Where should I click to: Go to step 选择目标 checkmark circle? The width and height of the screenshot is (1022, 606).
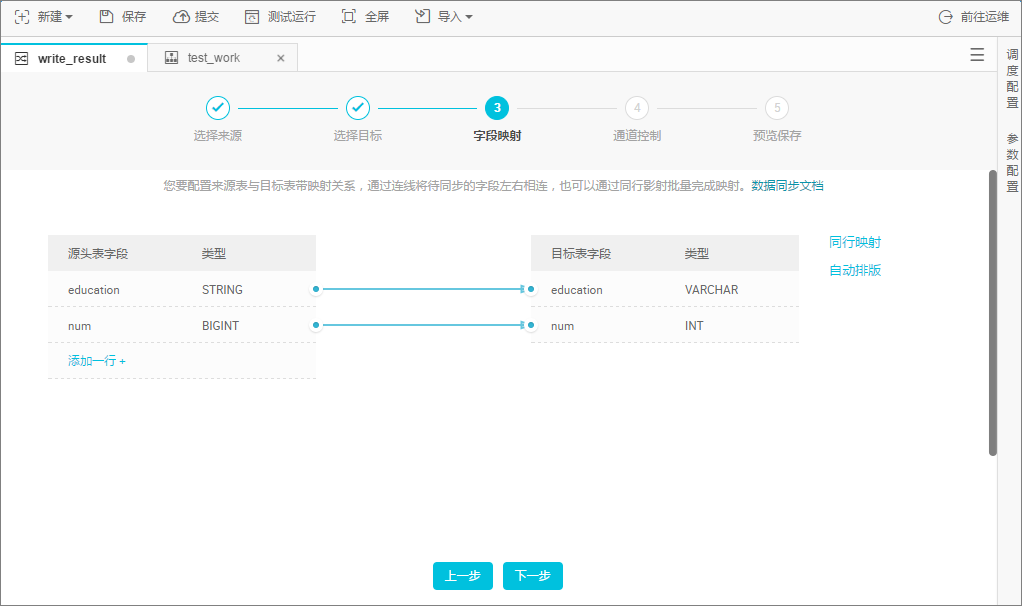click(x=358, y=108)
